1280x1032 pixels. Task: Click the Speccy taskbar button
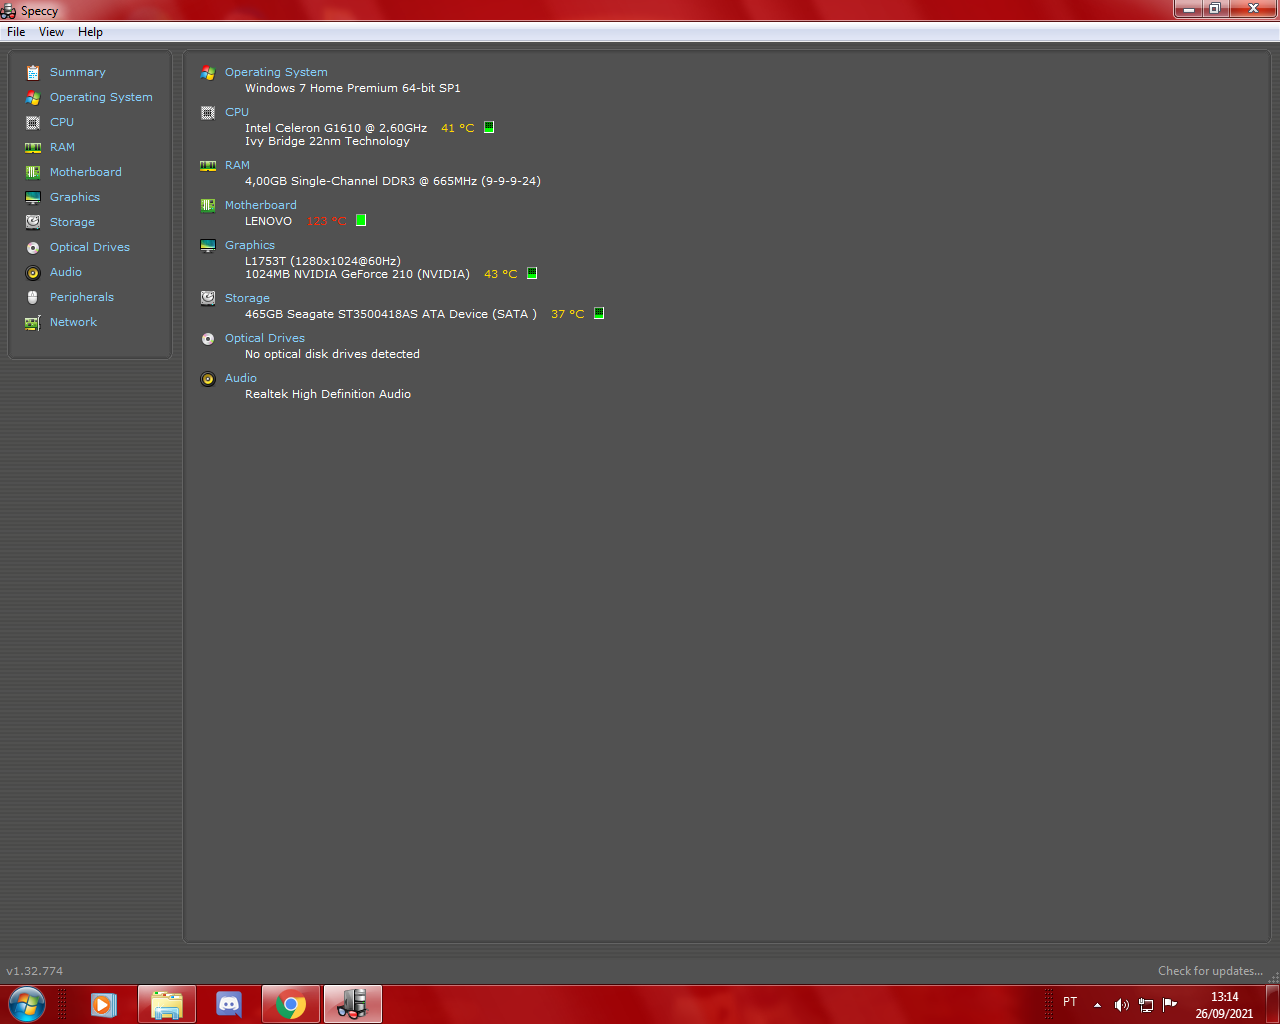[x=353, y=1004]
